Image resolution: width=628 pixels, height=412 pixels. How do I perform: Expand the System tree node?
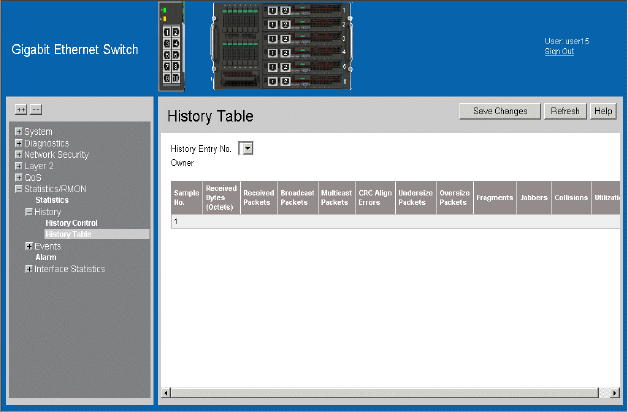(x=18, y=132)
